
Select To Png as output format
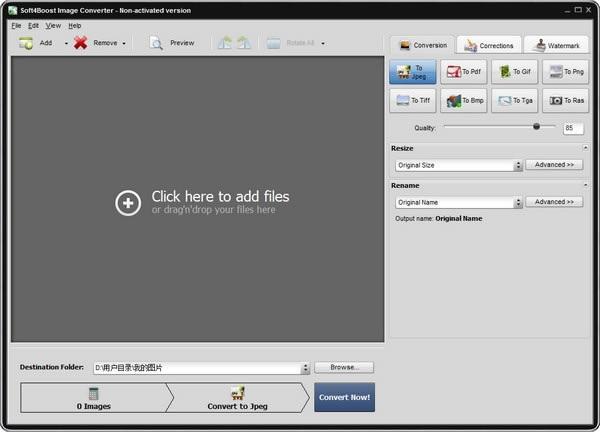(565, 72)
